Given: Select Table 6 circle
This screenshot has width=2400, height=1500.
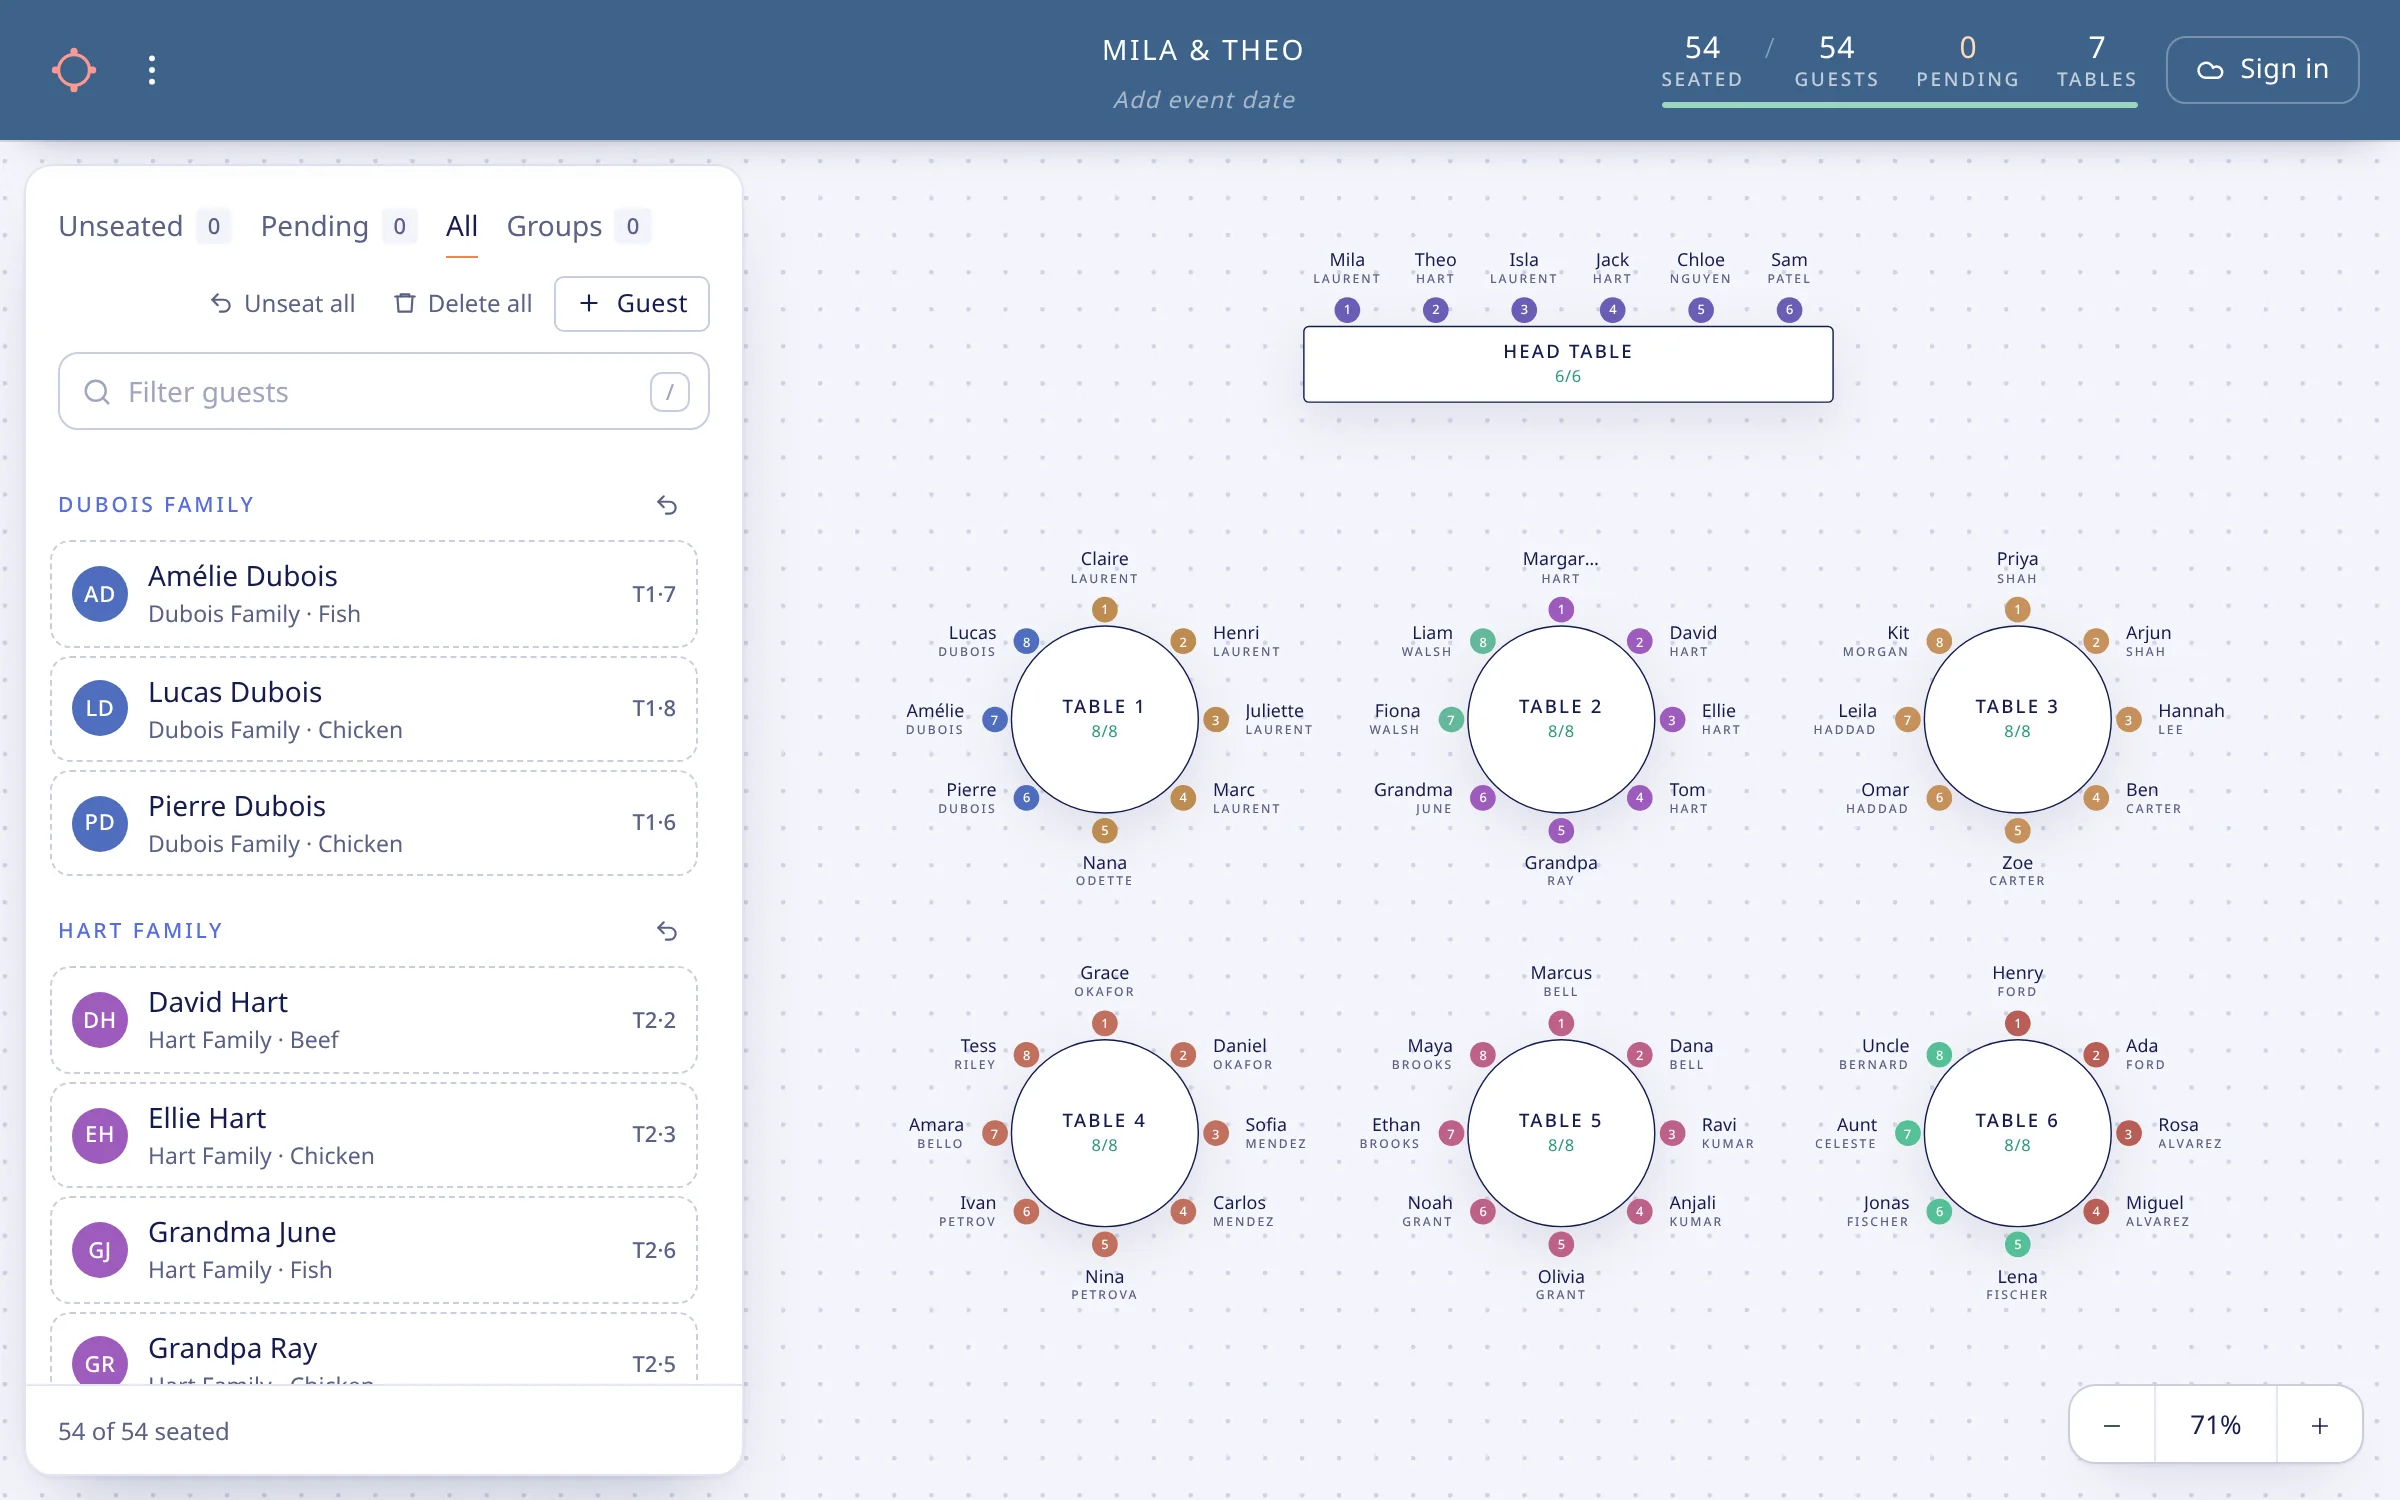Looking at the screenshot, I should coord(2017,1133).
